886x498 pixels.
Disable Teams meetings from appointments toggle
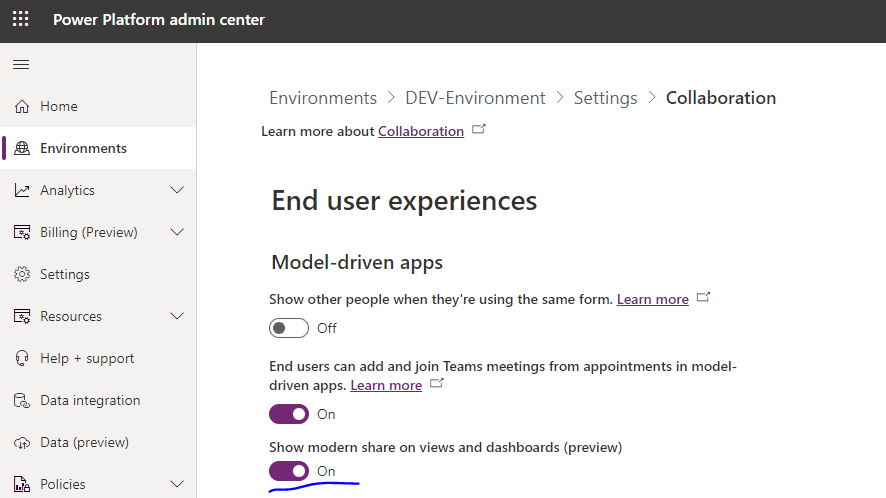click(x=289, y=414)
